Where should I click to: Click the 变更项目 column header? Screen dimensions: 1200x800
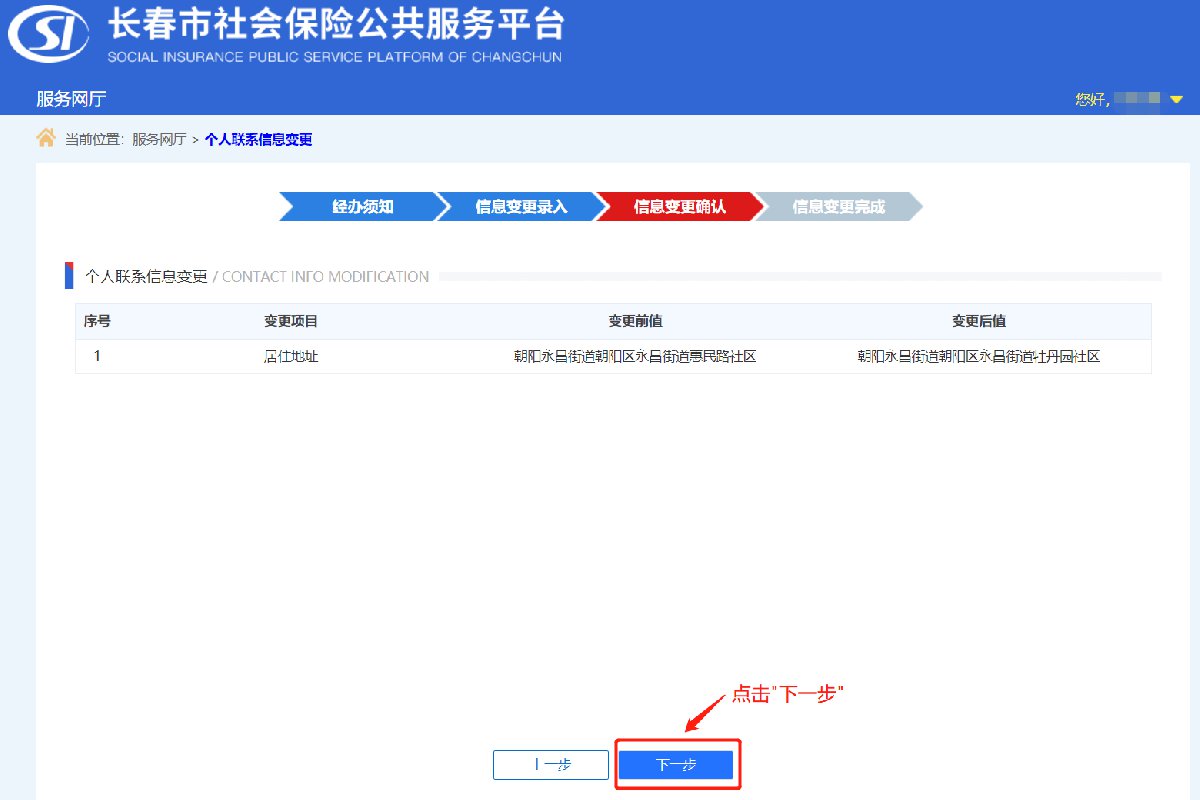291,321
